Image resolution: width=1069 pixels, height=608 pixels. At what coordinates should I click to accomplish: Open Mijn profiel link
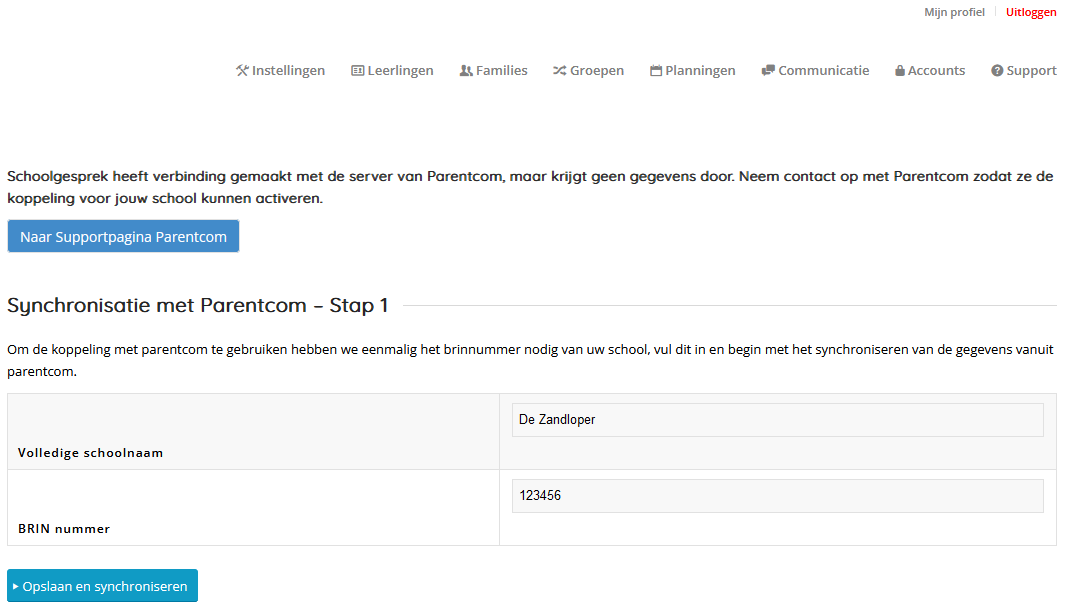pos(954,12)
